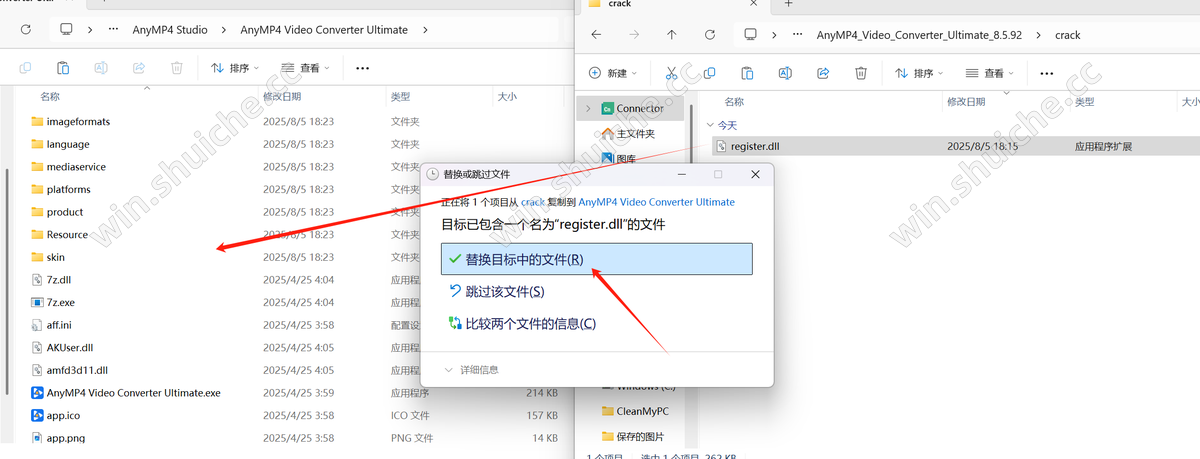Click the Cut icon in crack window

pos(671,73)
